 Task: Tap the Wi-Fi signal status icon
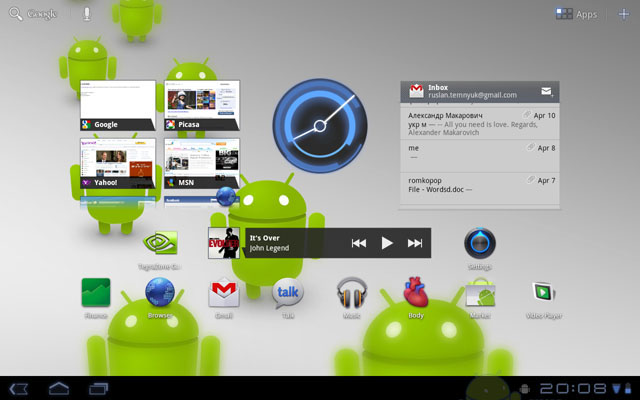(x=616, y=388)
